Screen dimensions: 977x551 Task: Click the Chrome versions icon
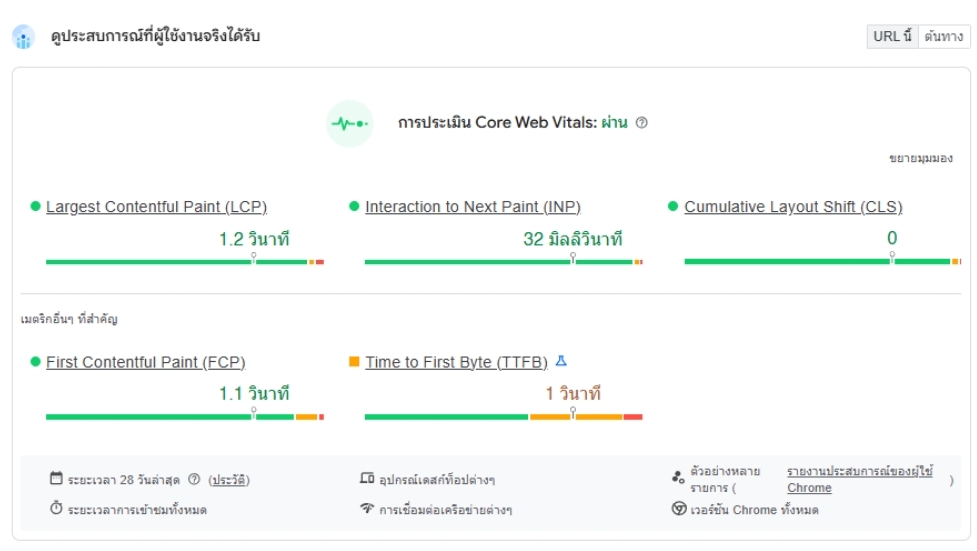(679, 509)
